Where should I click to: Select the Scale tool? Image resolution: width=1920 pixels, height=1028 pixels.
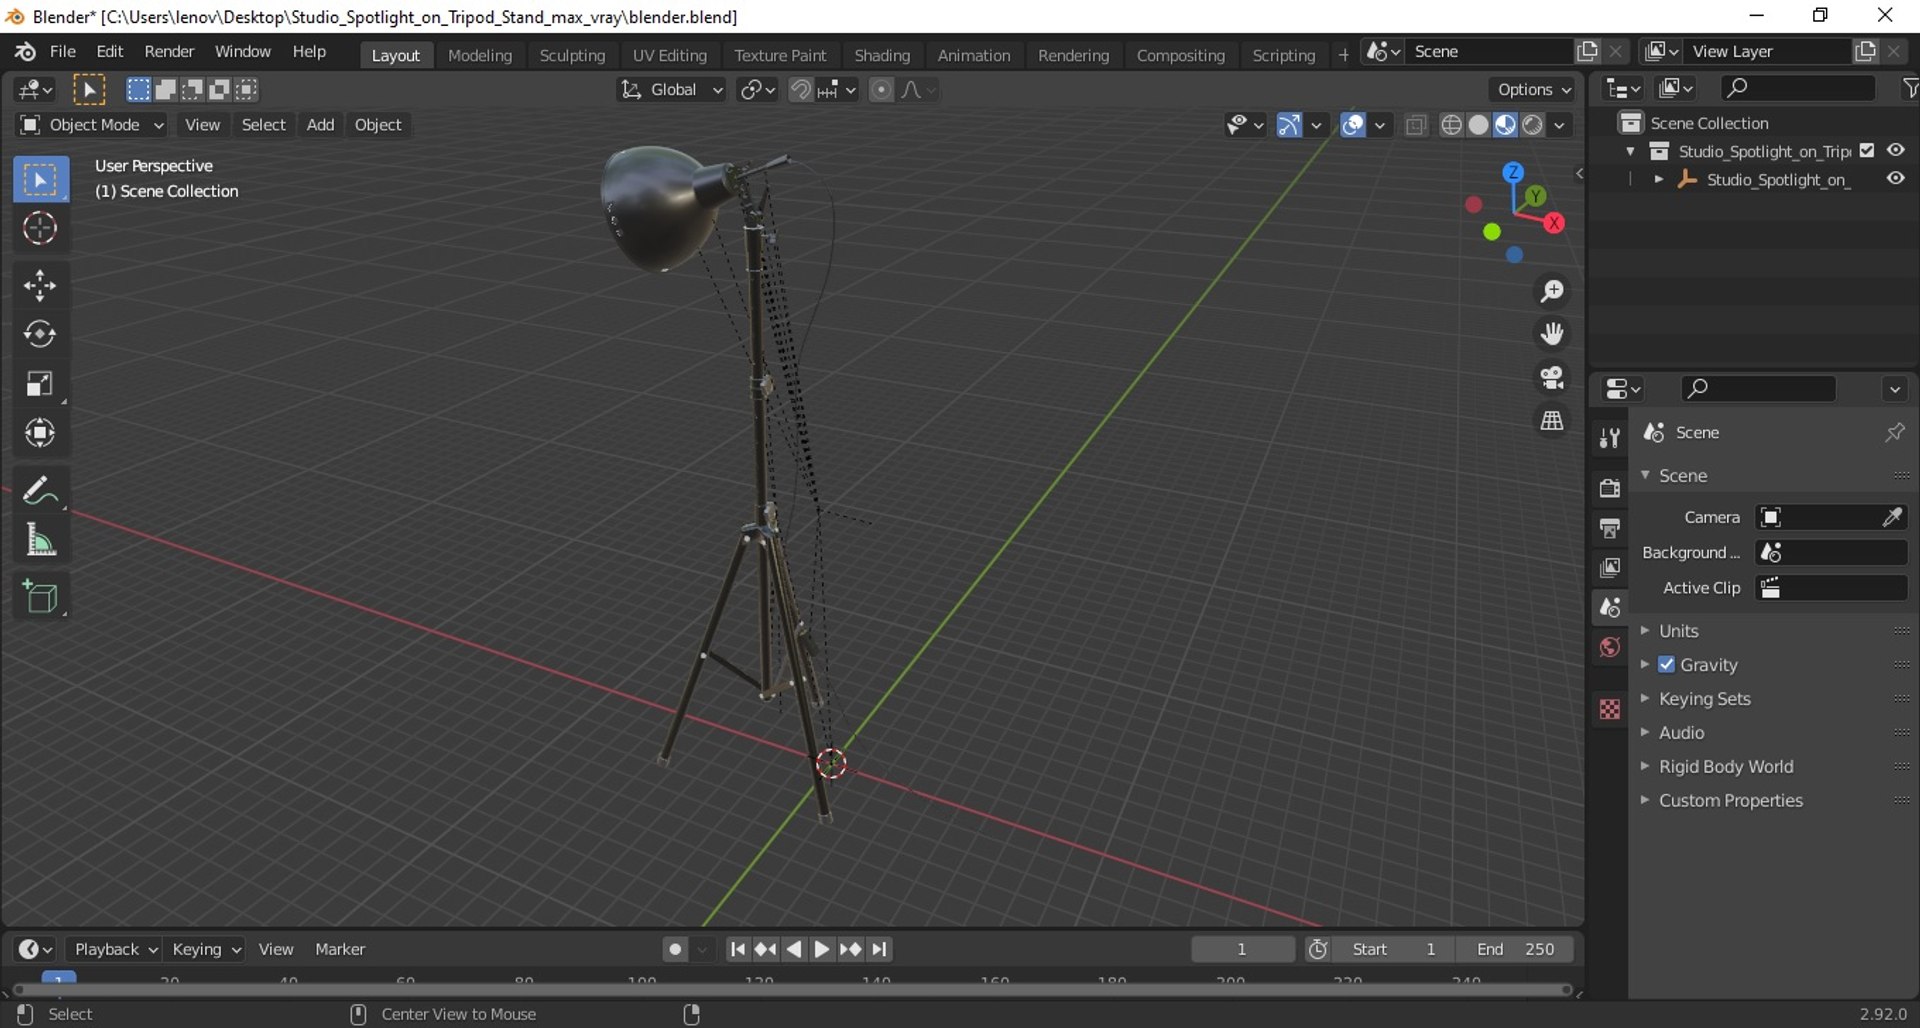coord(40,384)
